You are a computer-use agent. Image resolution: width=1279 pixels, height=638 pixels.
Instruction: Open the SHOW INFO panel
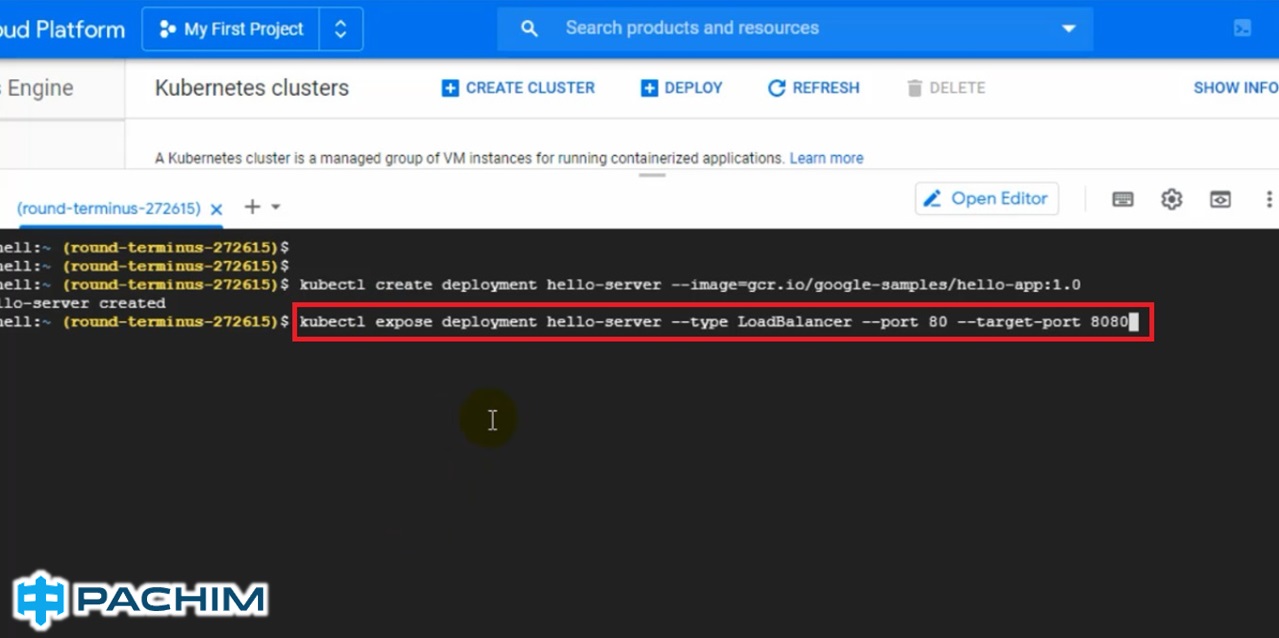[1236, 88]
